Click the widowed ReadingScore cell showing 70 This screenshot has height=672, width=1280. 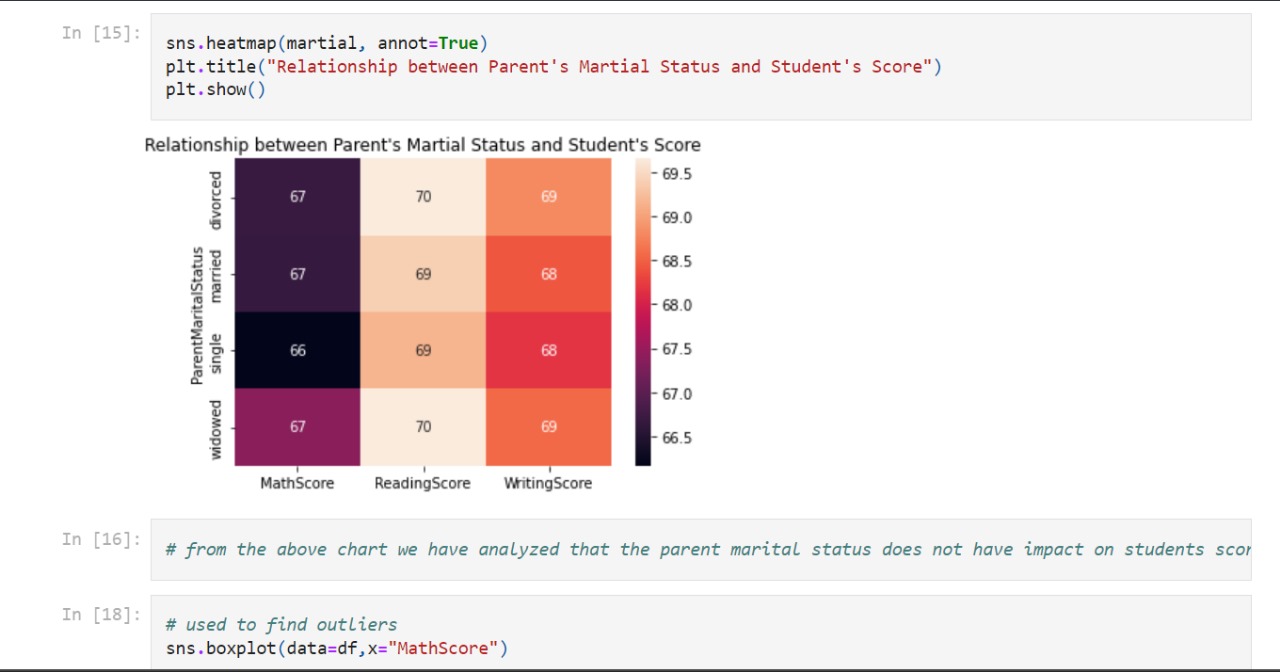point(423,427)
